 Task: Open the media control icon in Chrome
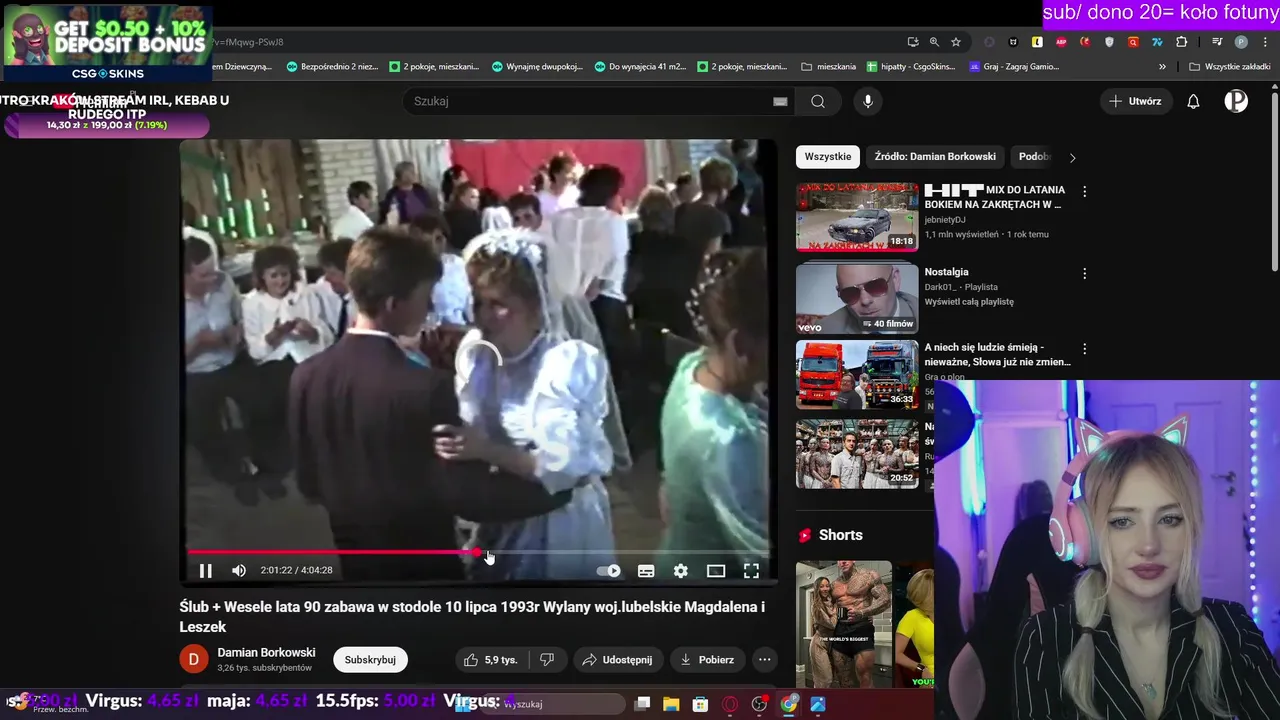pyautogui.click(x=1217, y=42)
